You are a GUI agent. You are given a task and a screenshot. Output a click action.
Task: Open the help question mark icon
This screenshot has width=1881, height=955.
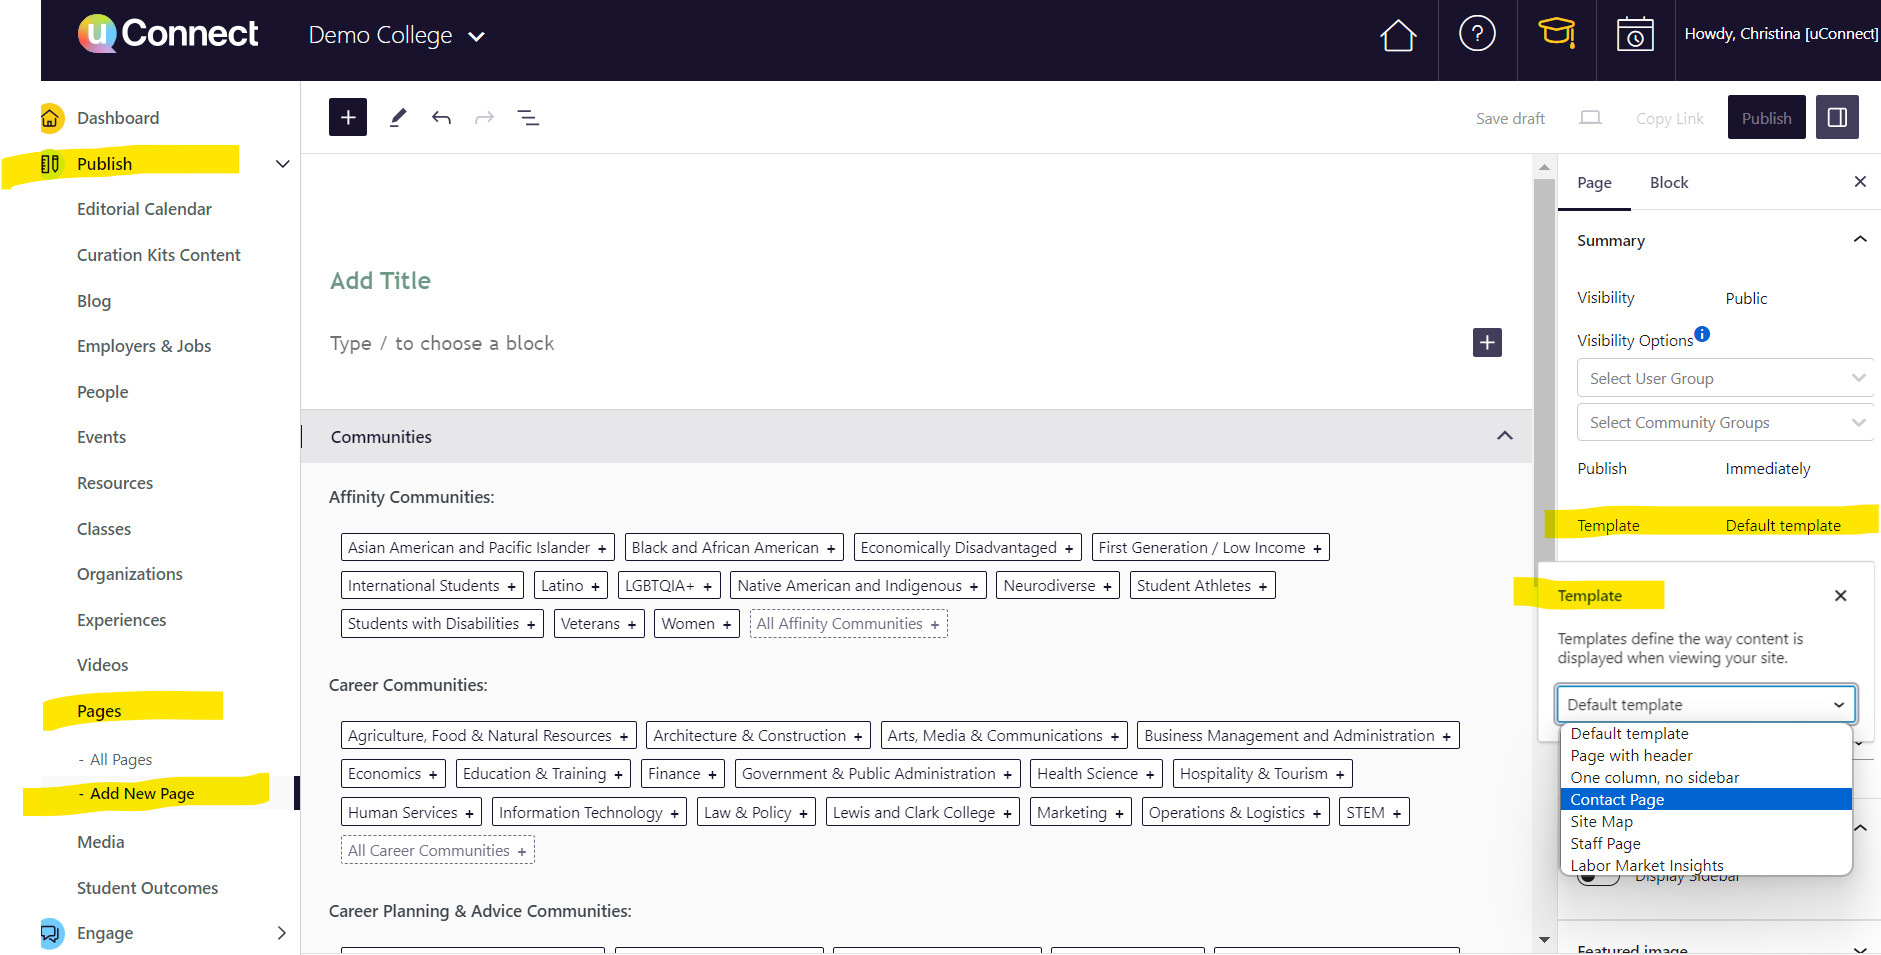click(x=1477, y=34)
